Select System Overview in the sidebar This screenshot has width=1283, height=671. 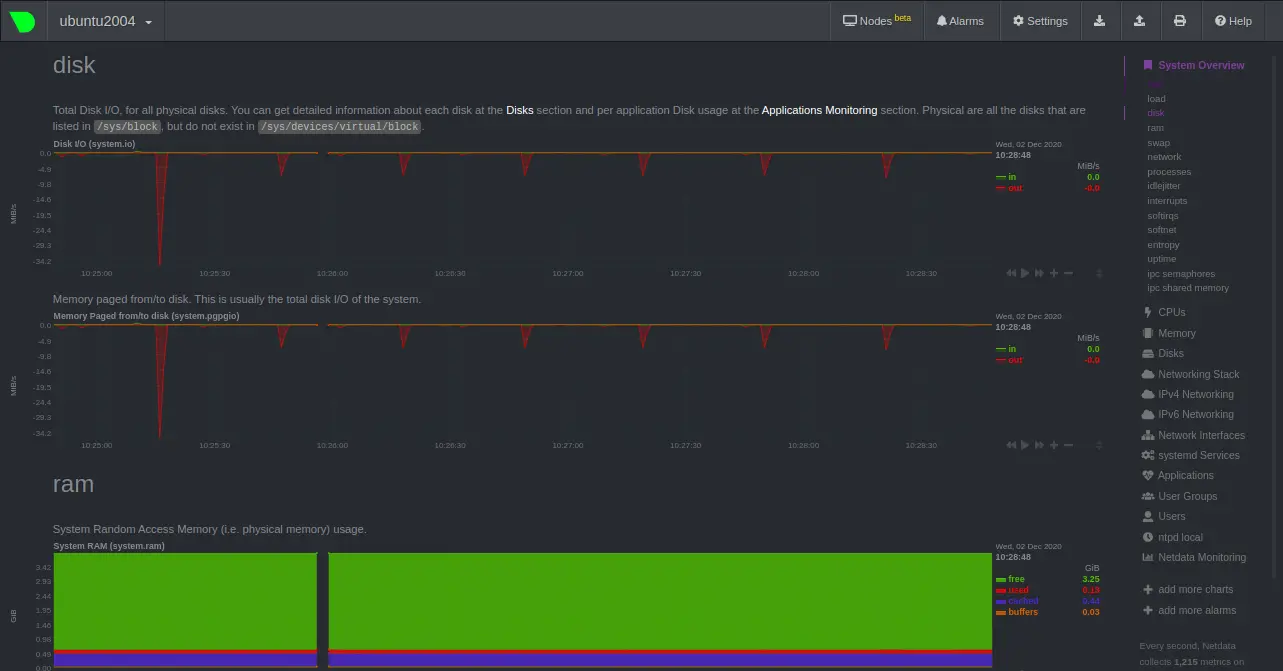coord(1201,65)
